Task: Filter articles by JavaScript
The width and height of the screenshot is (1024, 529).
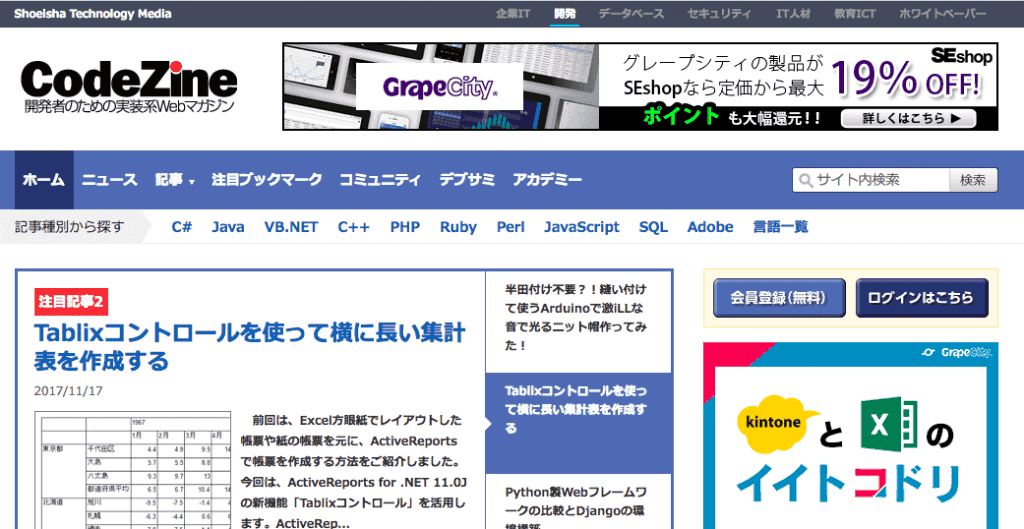Action: pyautogui.click(x=581, y=227)
